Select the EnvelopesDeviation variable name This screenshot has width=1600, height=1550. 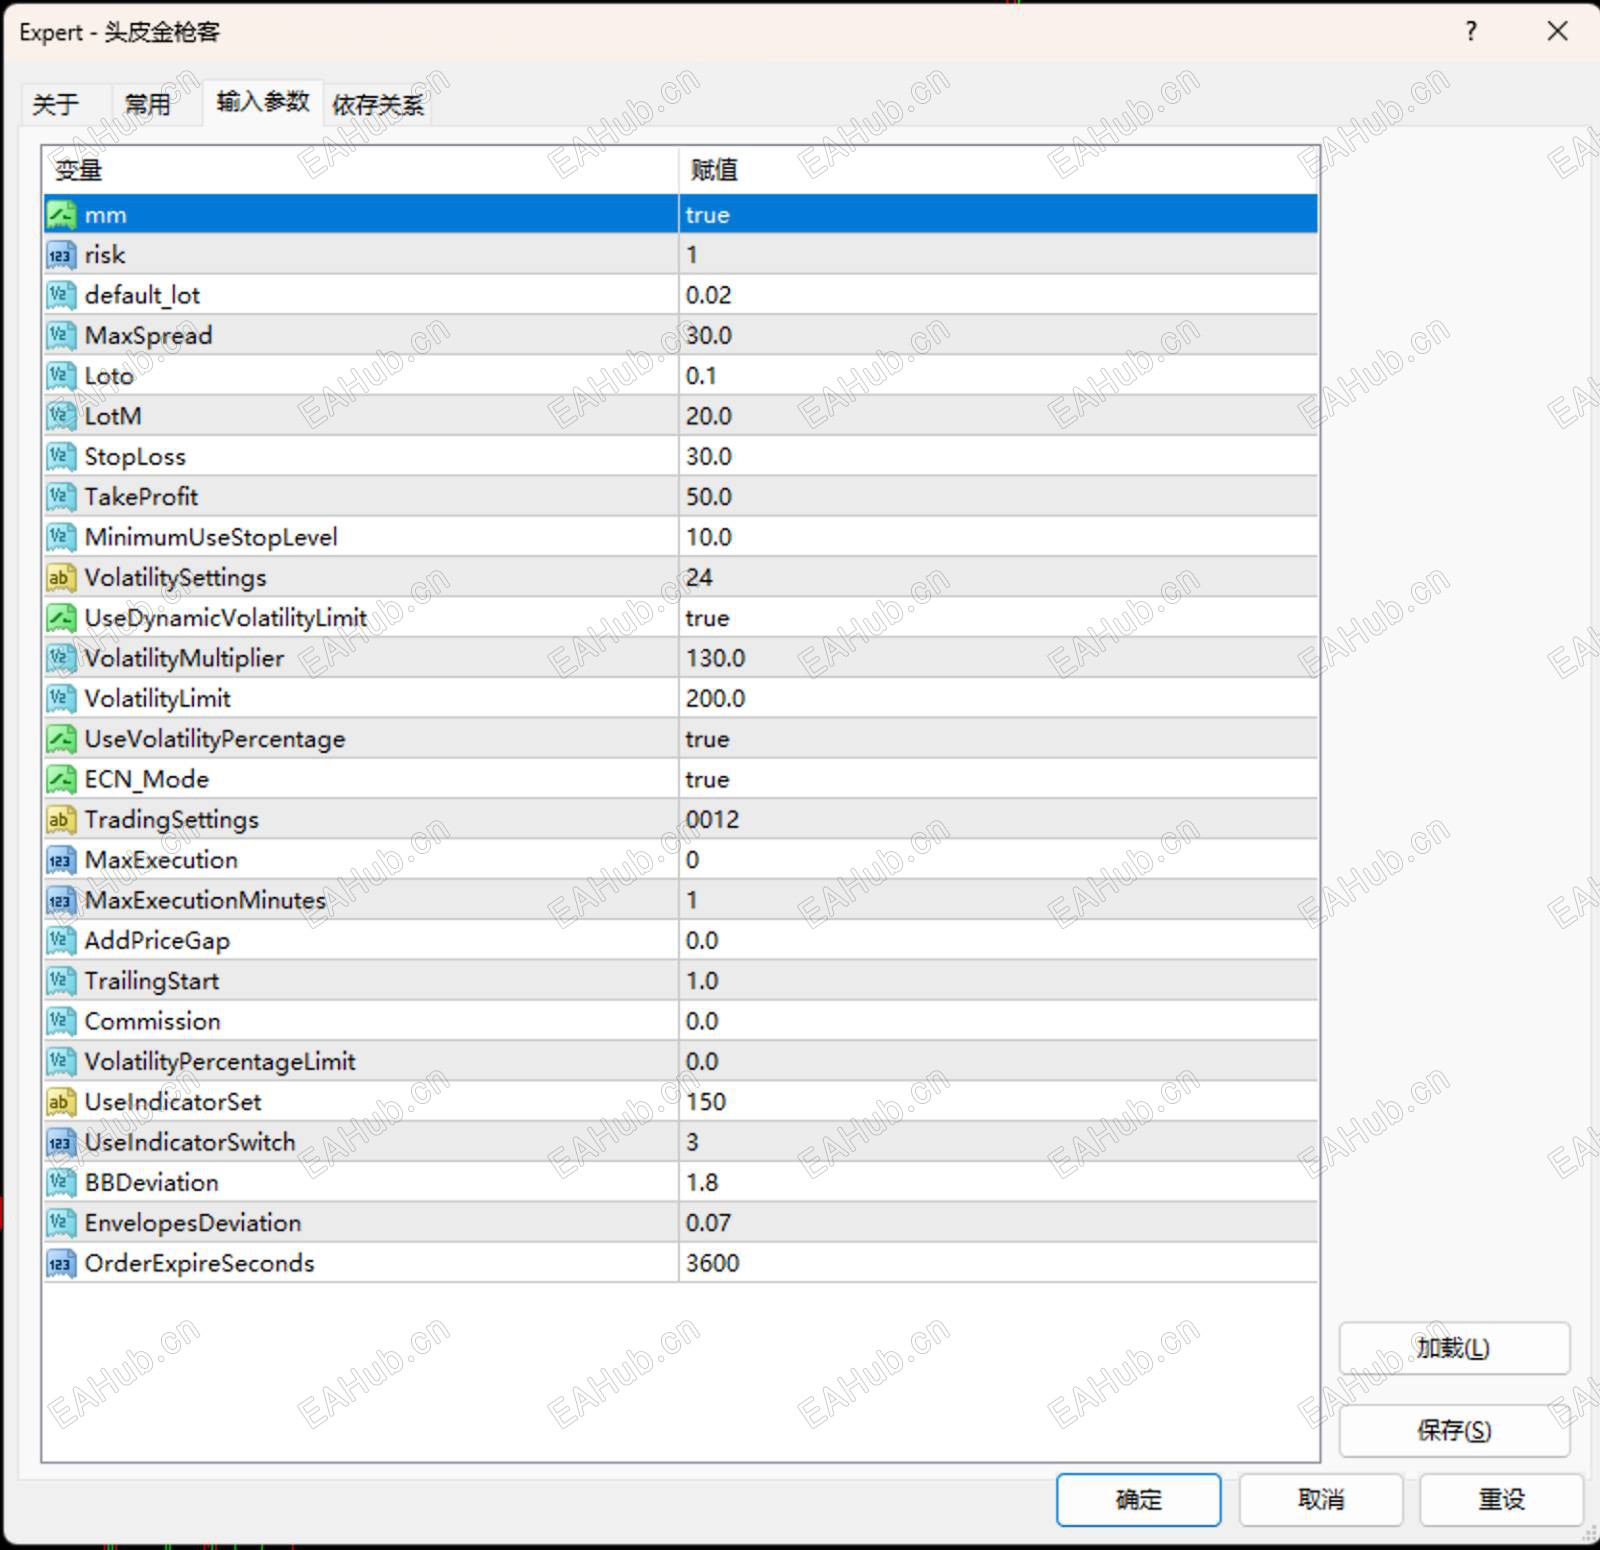(x=193, y=1223)
